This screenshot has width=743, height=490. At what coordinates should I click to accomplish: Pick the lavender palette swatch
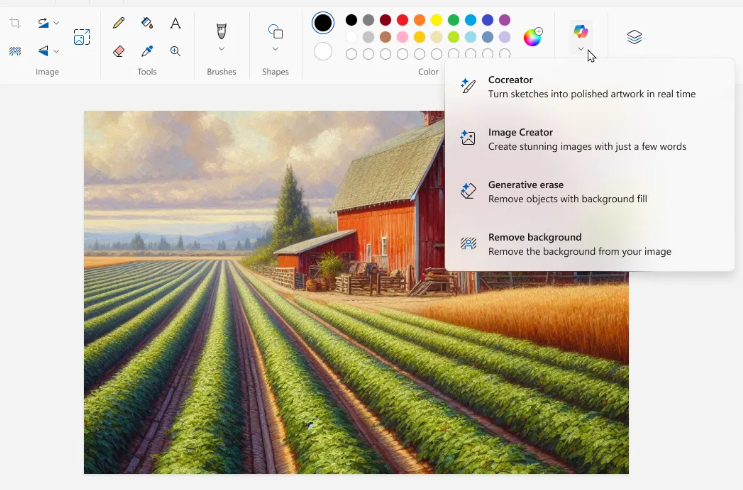(505, 37)
